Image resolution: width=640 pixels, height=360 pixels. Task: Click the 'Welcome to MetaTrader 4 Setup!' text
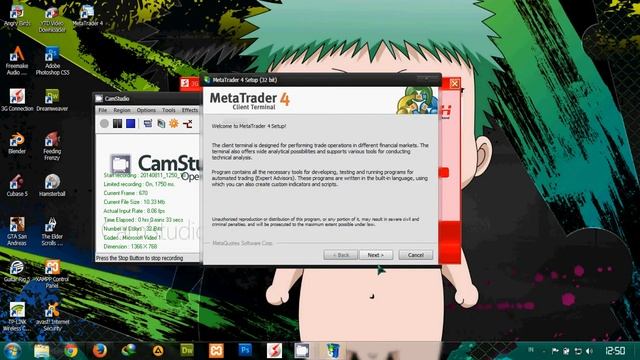point(249,126)
